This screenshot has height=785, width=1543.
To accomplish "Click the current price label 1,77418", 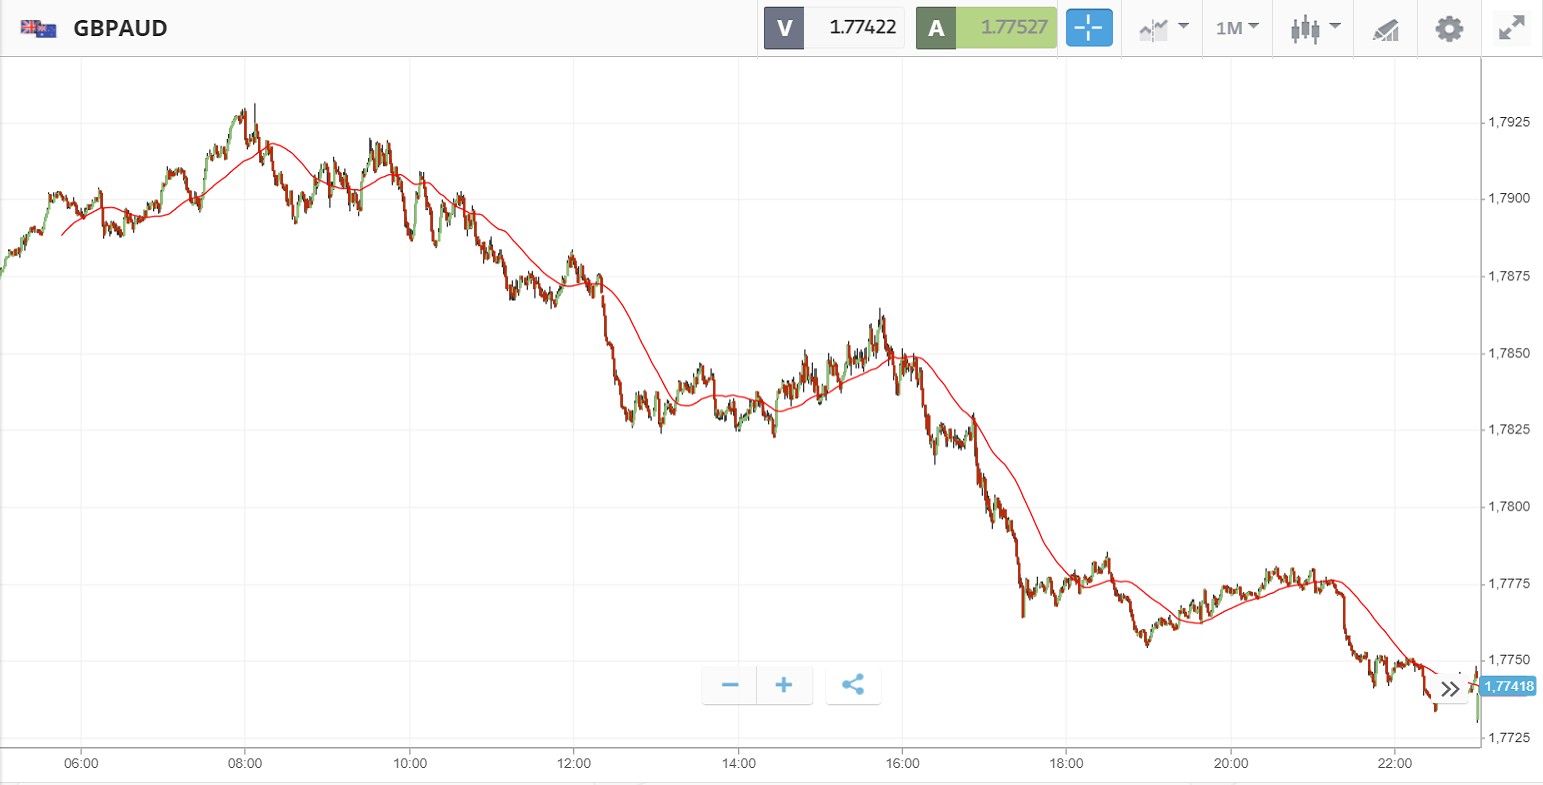I will (x=1508, y=686).
